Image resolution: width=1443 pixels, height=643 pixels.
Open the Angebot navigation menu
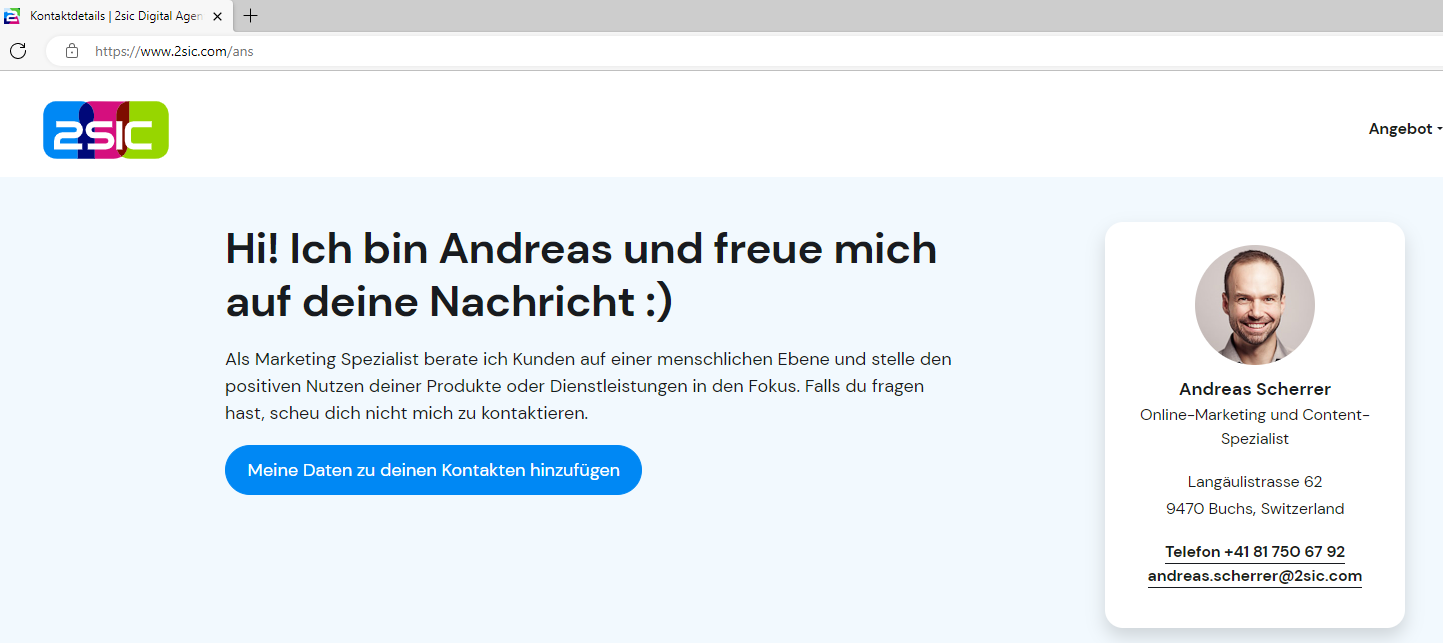click(x=1400, y=129)
